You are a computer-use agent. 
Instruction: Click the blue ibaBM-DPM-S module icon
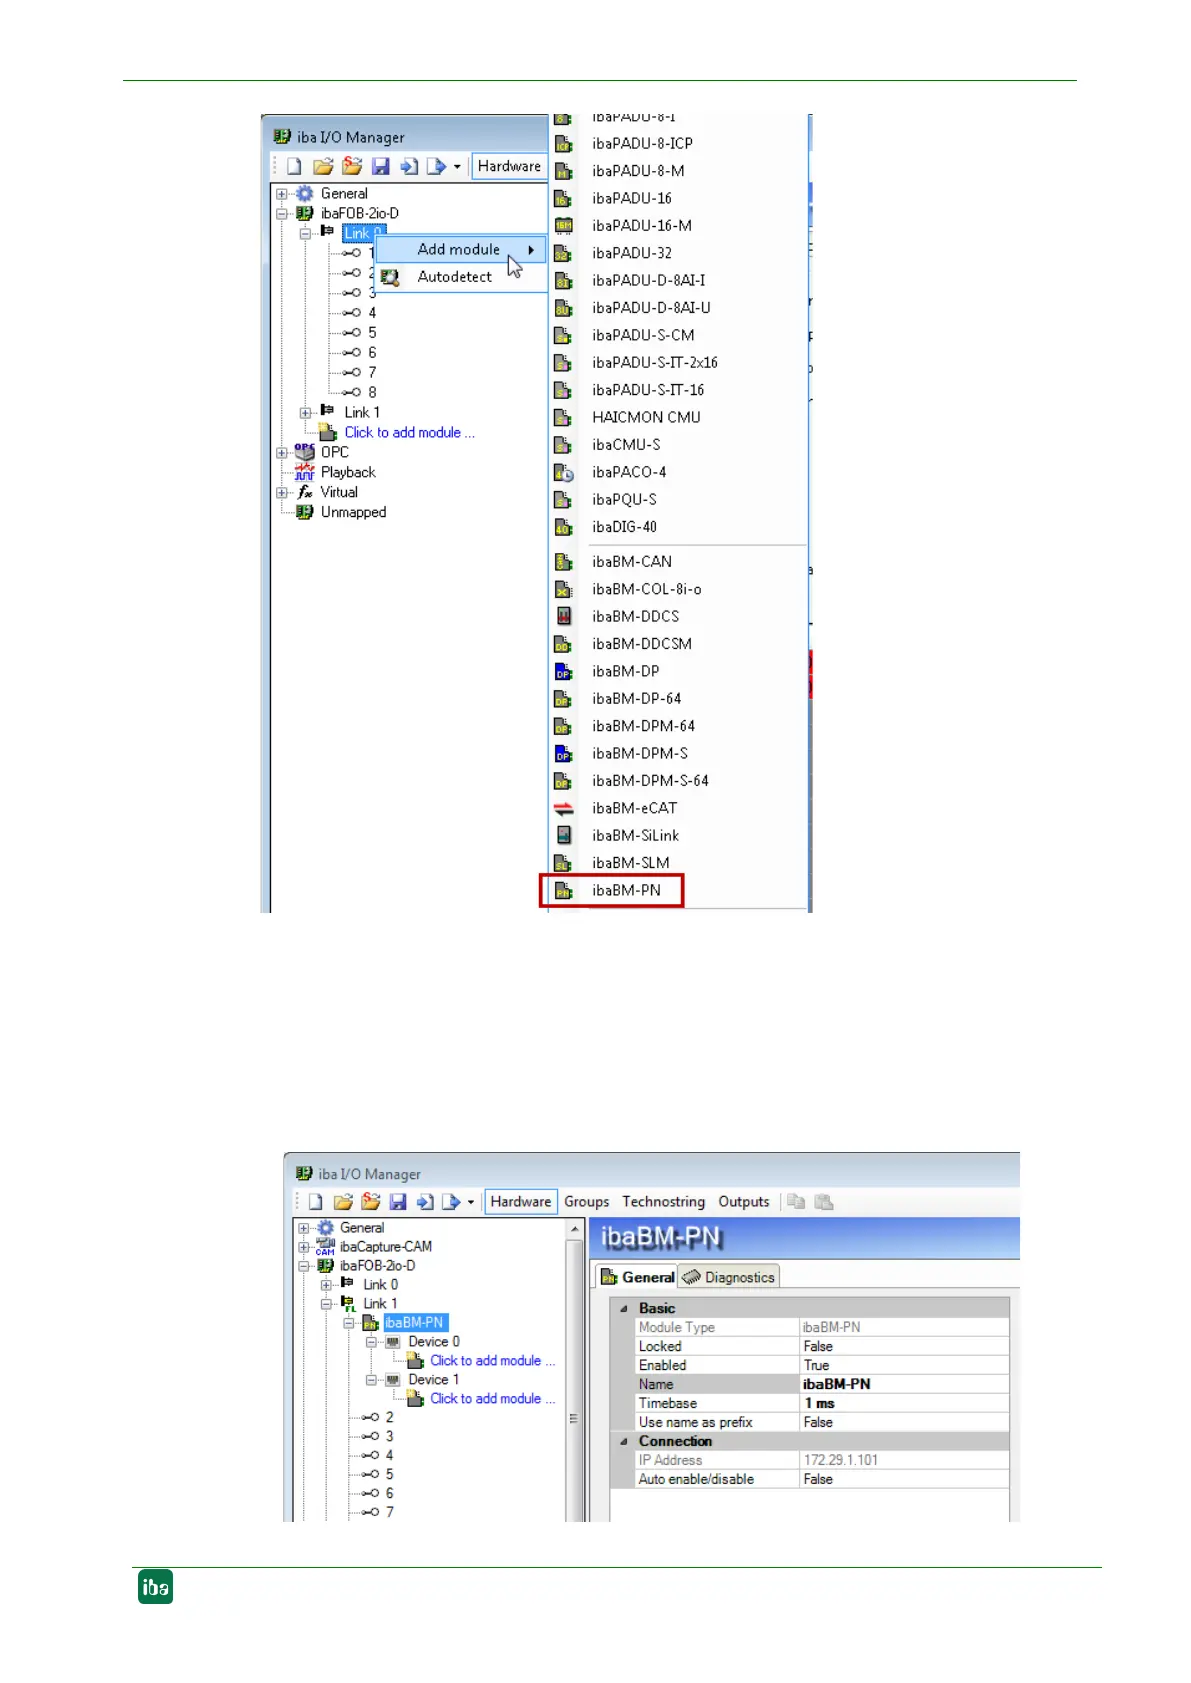[x=563, y=753]
